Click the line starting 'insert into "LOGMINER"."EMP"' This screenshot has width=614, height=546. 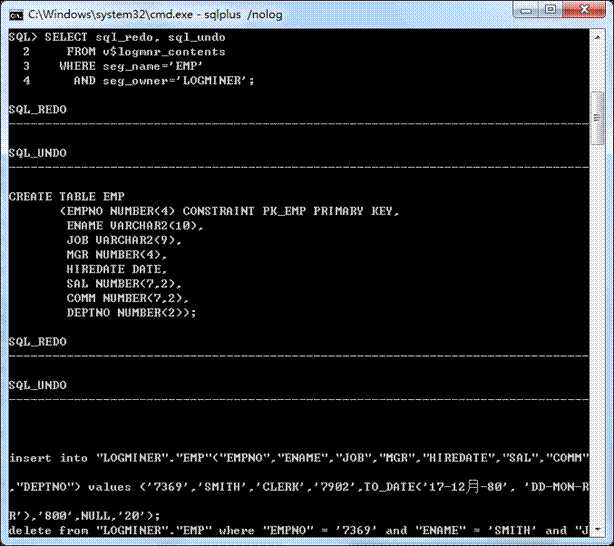tap(299, 458)
